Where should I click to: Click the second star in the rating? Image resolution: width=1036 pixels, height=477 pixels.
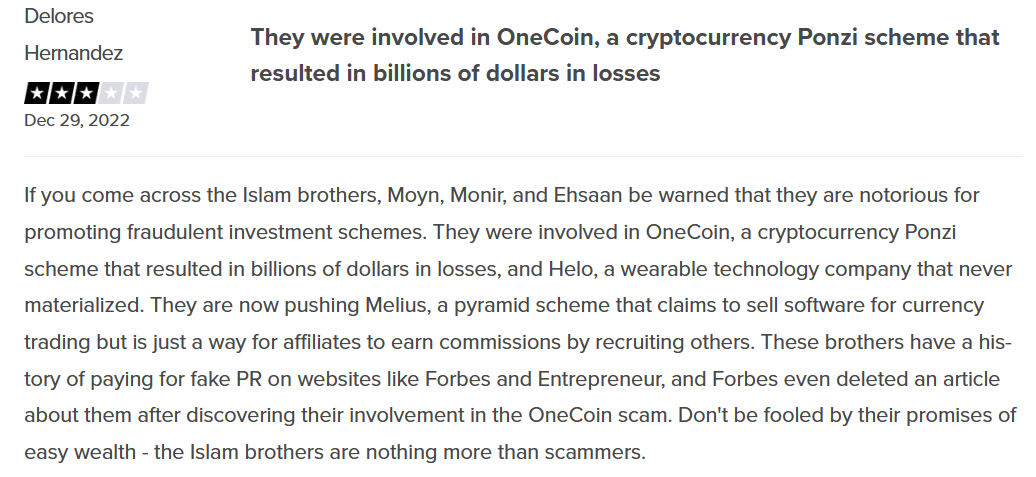(61, 94)
